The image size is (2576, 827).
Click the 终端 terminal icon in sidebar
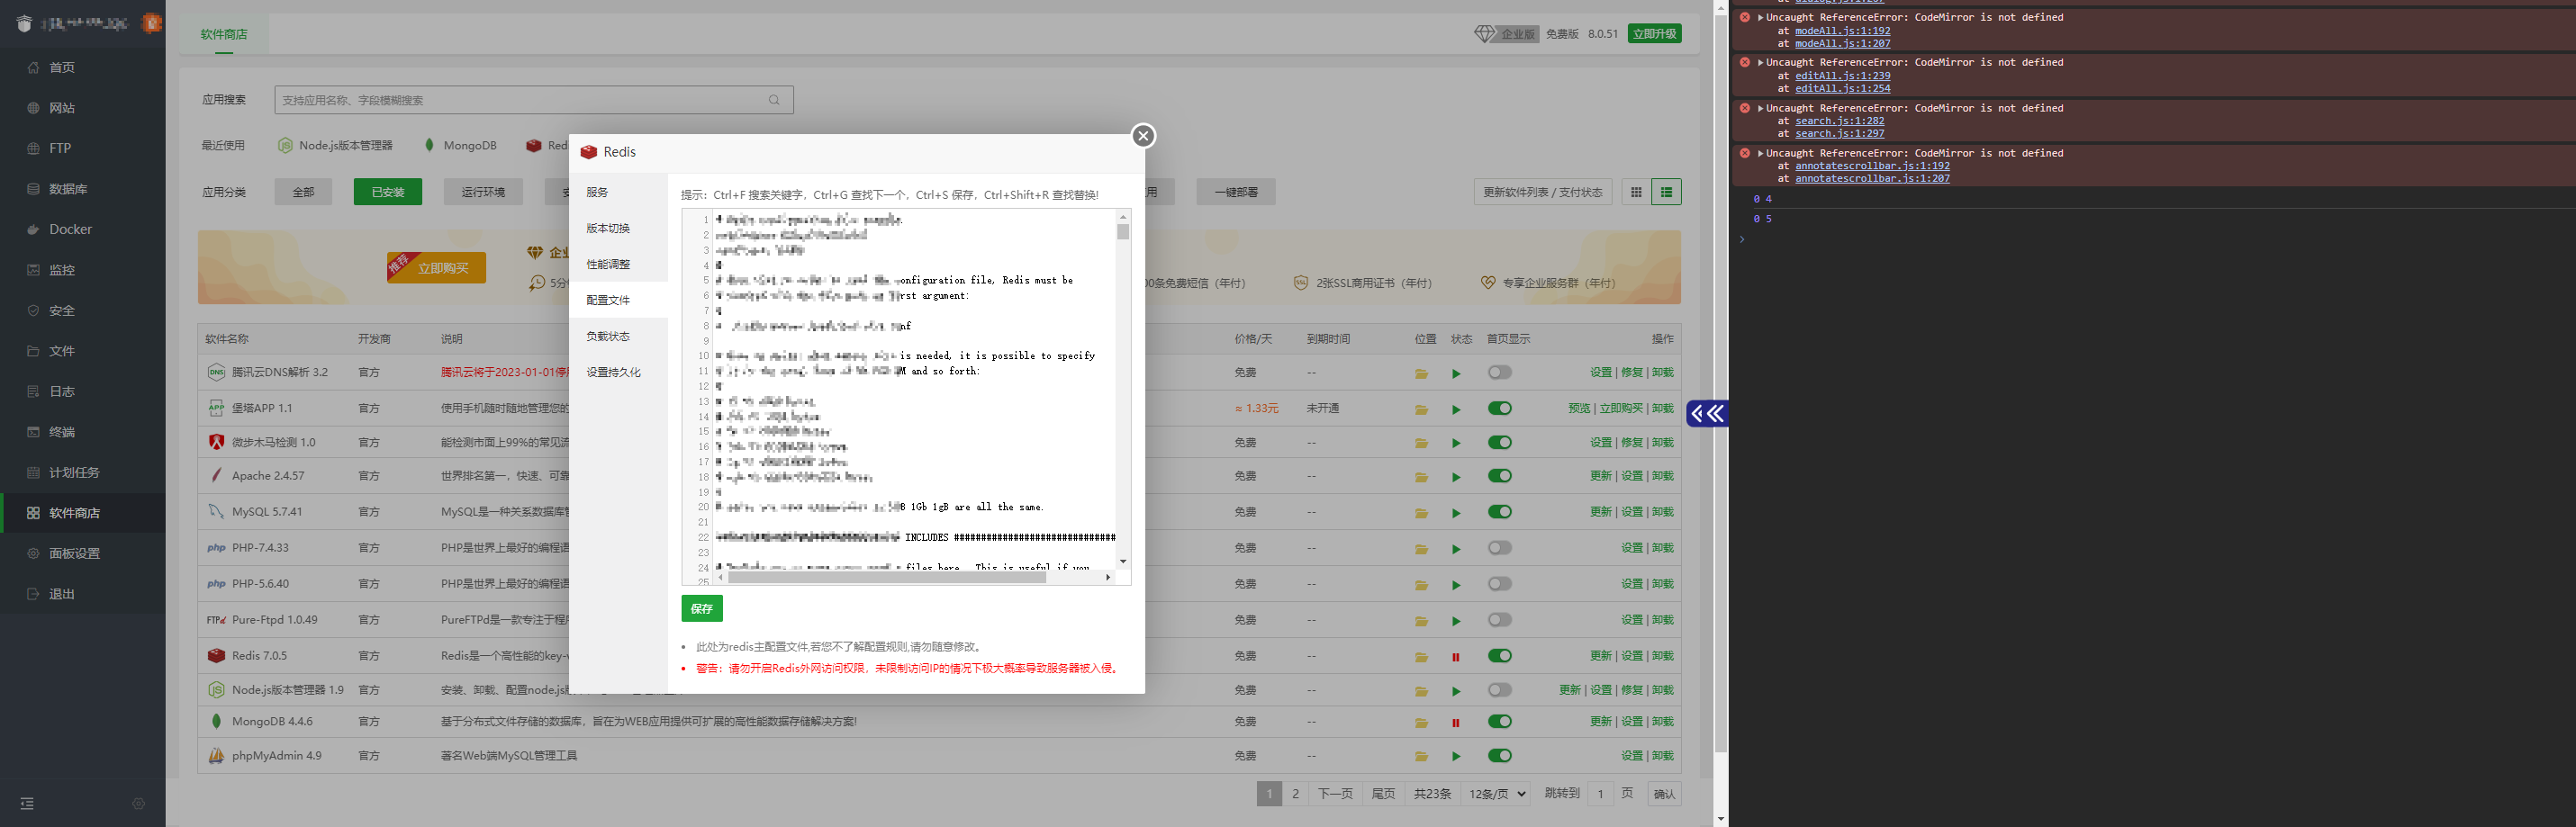[x=33, y=432]
